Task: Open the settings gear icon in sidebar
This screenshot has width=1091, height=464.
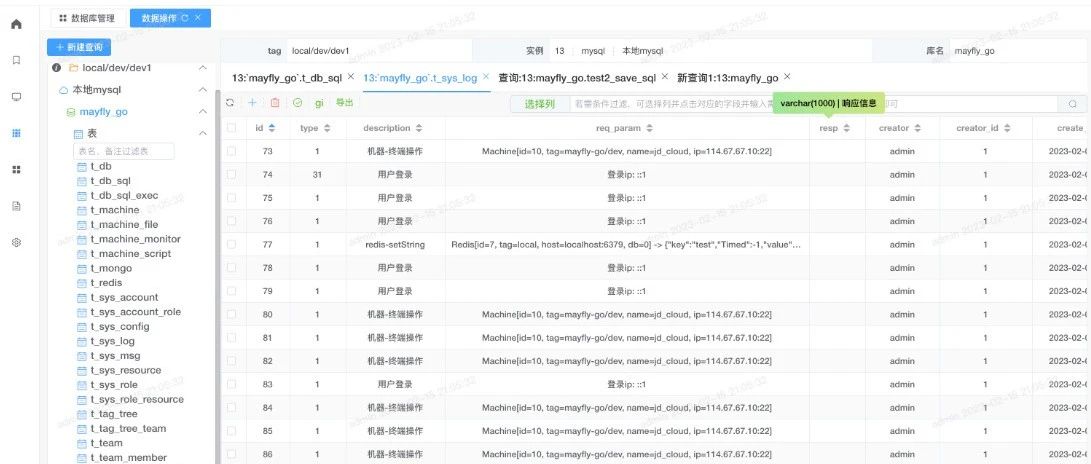Action: 17,242
